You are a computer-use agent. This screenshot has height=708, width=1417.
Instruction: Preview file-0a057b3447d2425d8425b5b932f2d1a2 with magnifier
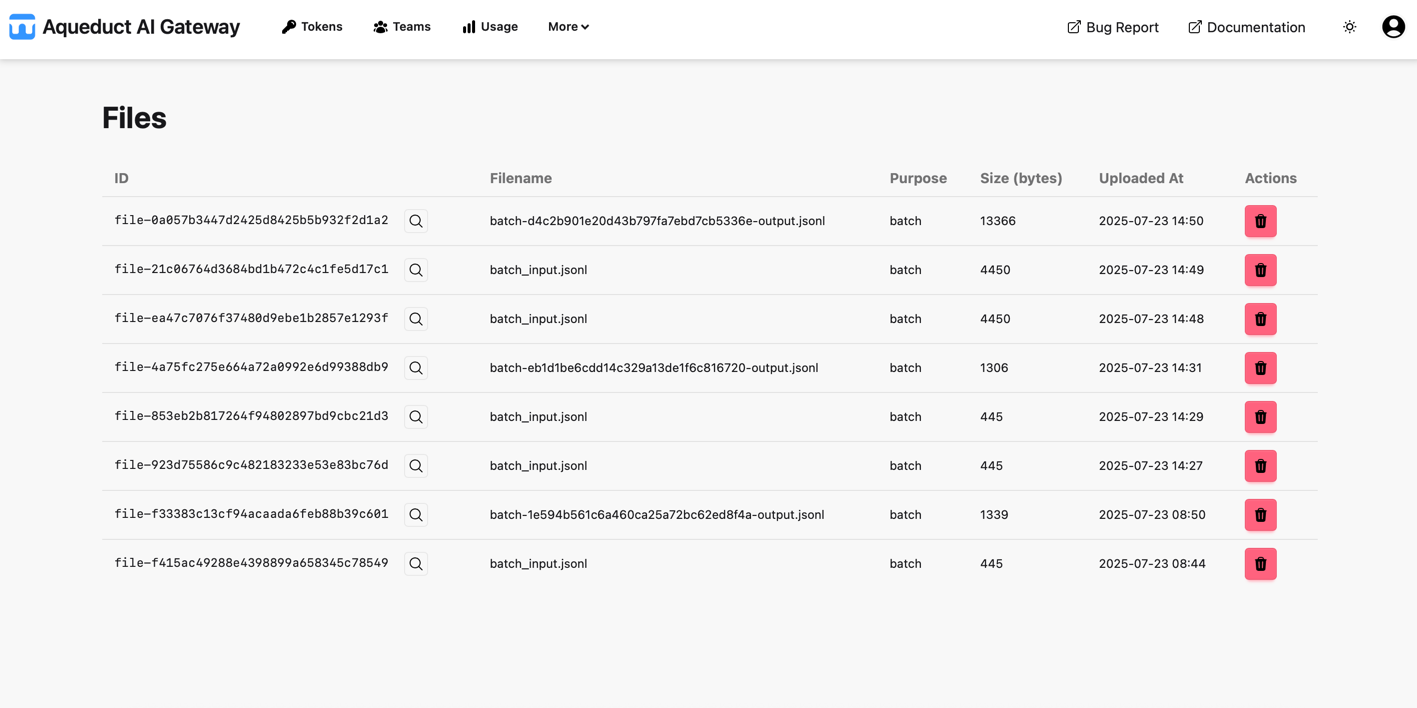[x=416, y=221]
